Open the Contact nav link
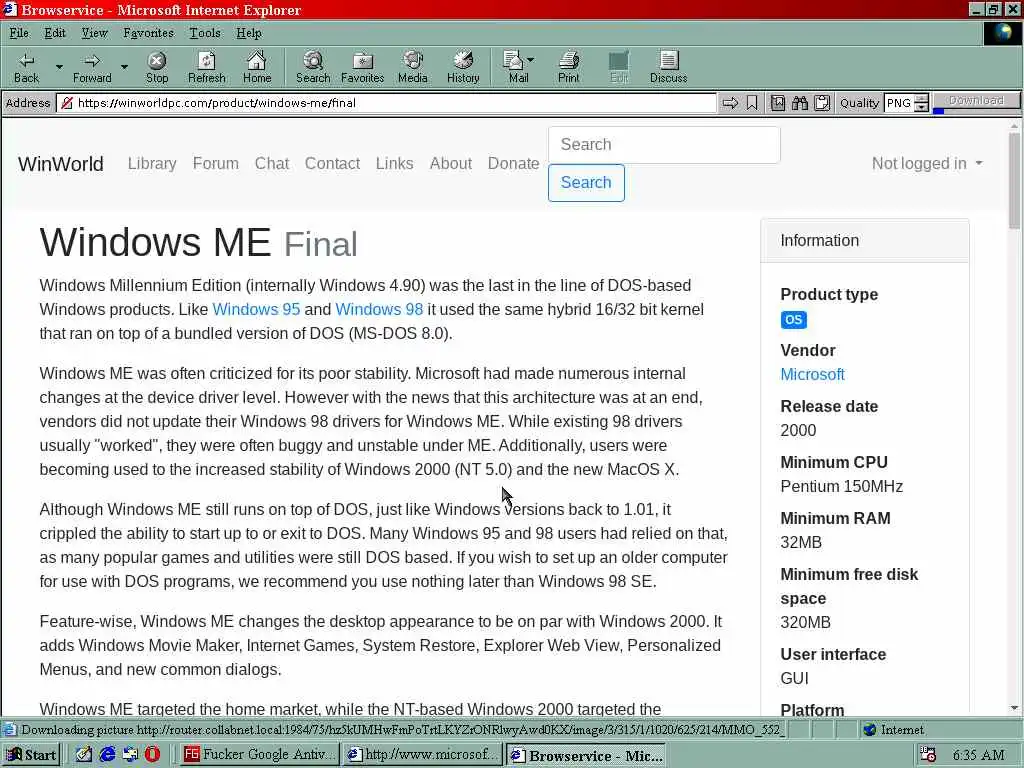Viewport: 1024px width, 768px height. pyautogui.click(x=332, y=163)
